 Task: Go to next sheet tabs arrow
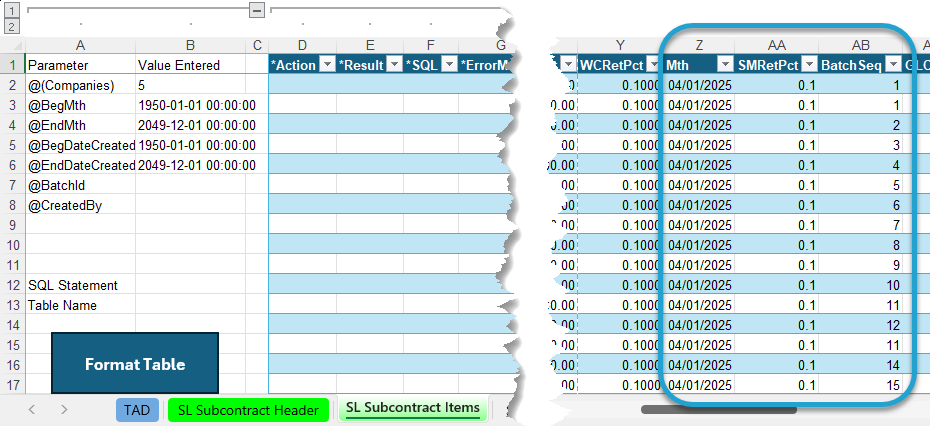[x=64, y=409]
